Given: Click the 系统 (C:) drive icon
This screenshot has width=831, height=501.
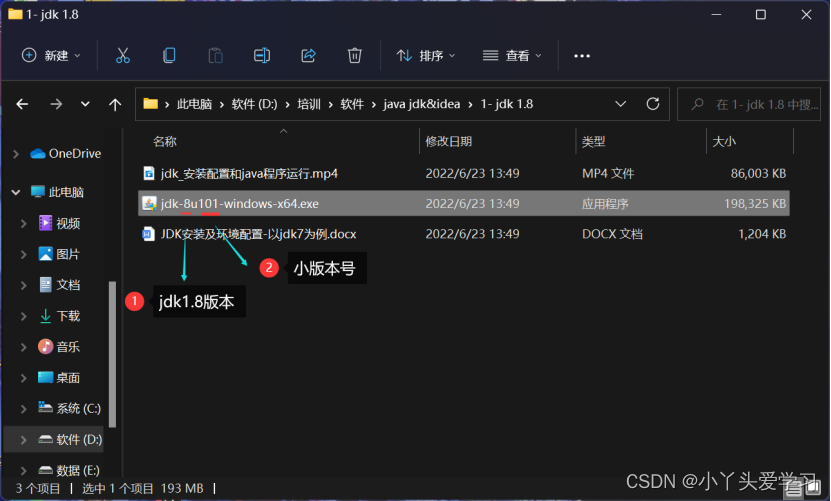Looking at the screenshot, I should point(46,407).
